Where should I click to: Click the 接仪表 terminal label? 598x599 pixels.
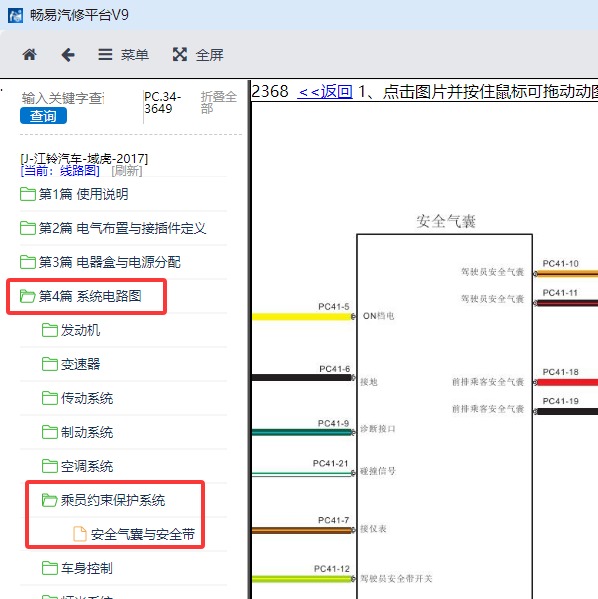point(373,529)
